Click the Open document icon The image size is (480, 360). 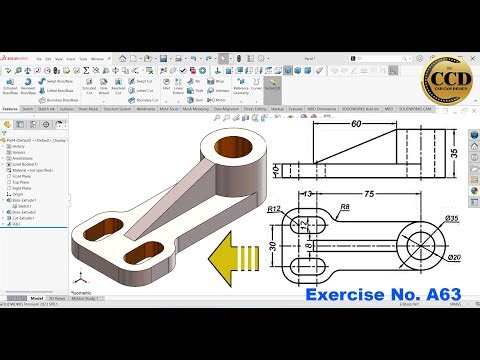point(148,59)
